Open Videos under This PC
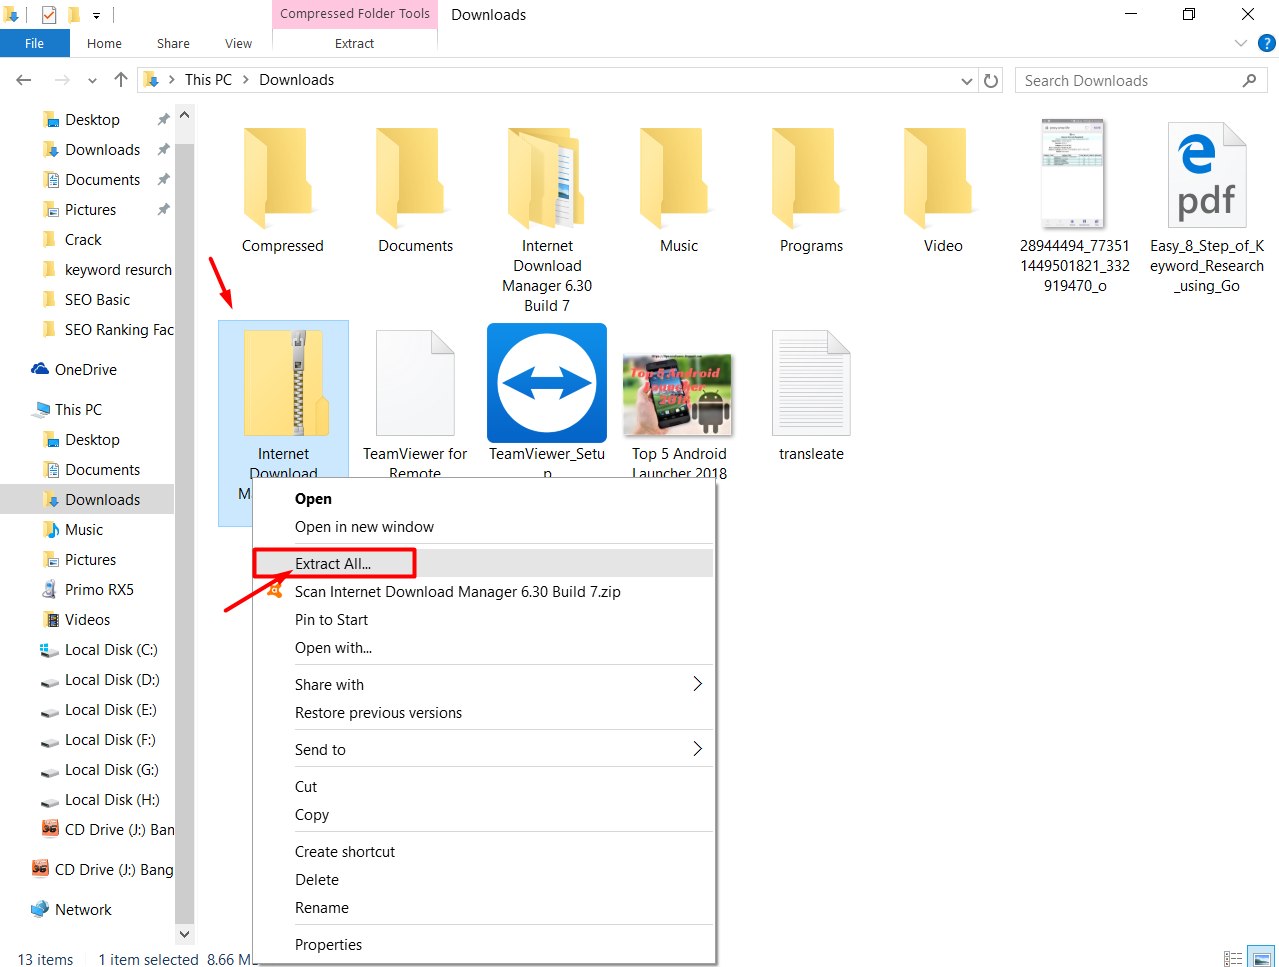 pyautogui.click(x=87, y=620)
